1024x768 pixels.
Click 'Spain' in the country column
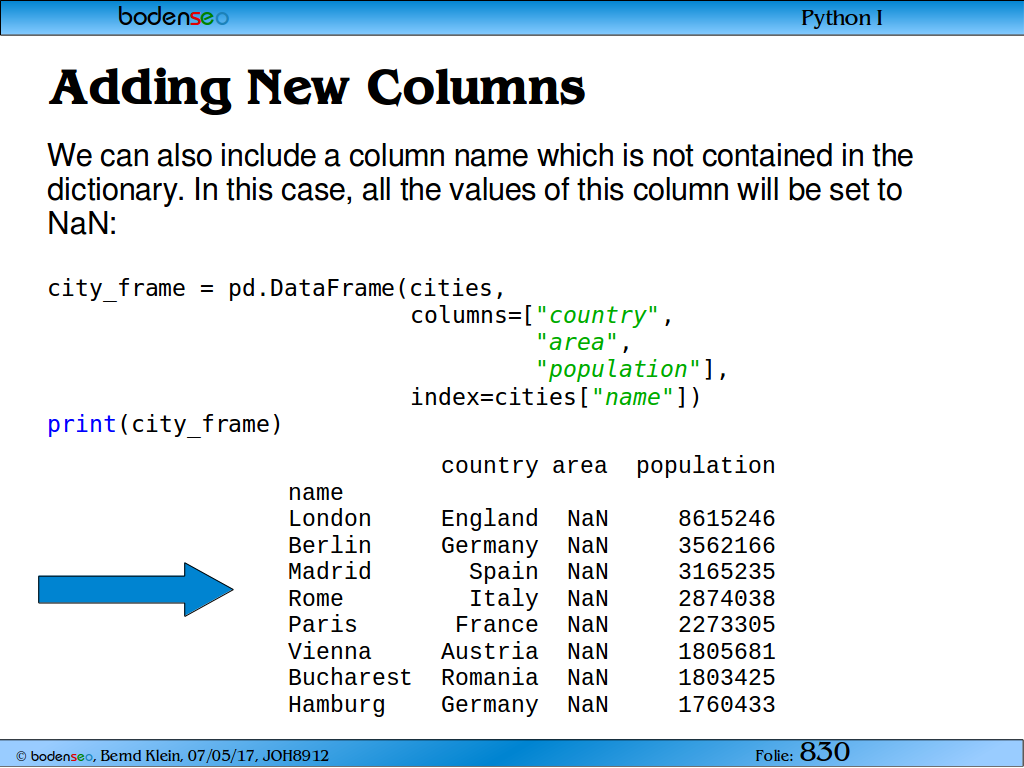[504, 571]
